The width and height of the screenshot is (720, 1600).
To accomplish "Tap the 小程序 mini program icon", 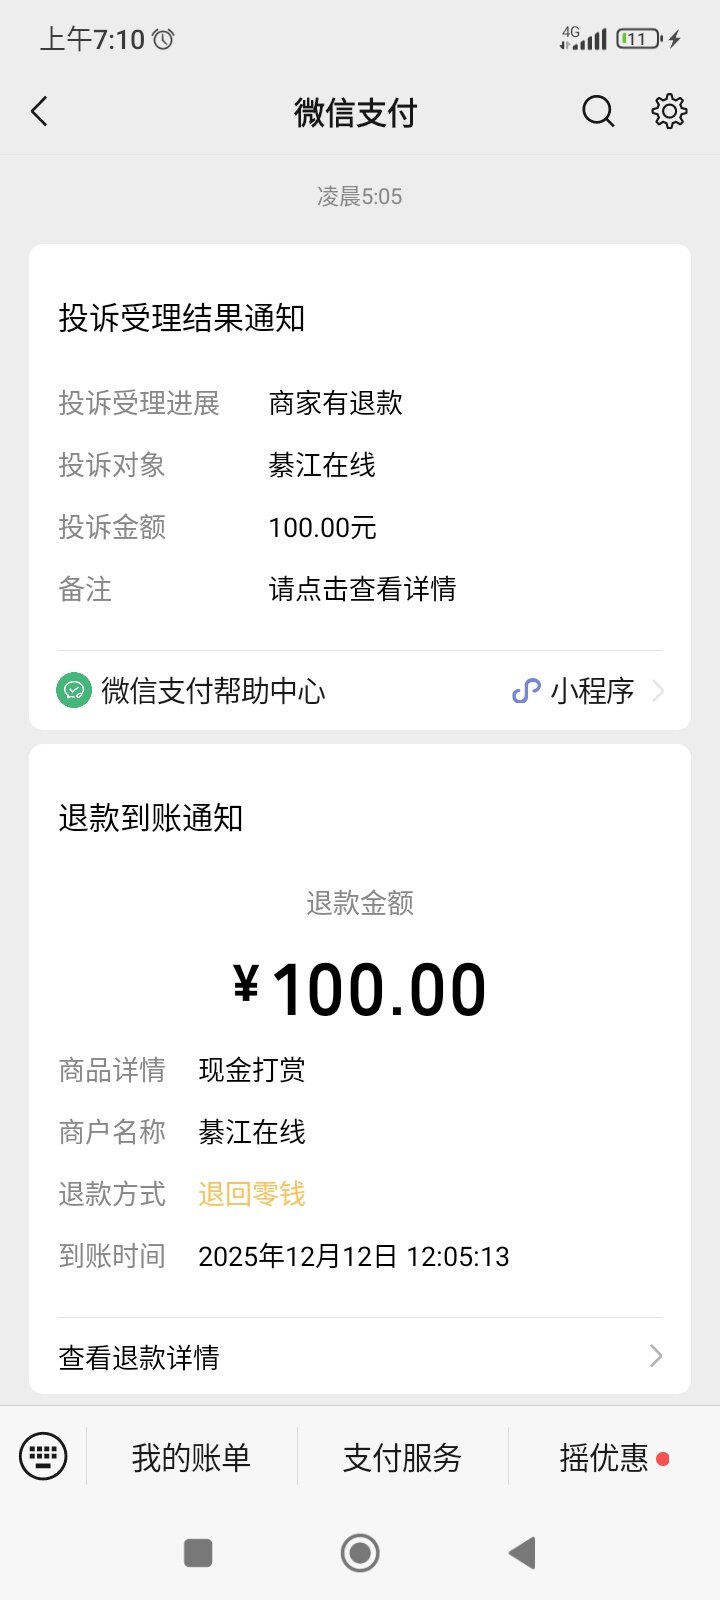I will tap(526, 691).
